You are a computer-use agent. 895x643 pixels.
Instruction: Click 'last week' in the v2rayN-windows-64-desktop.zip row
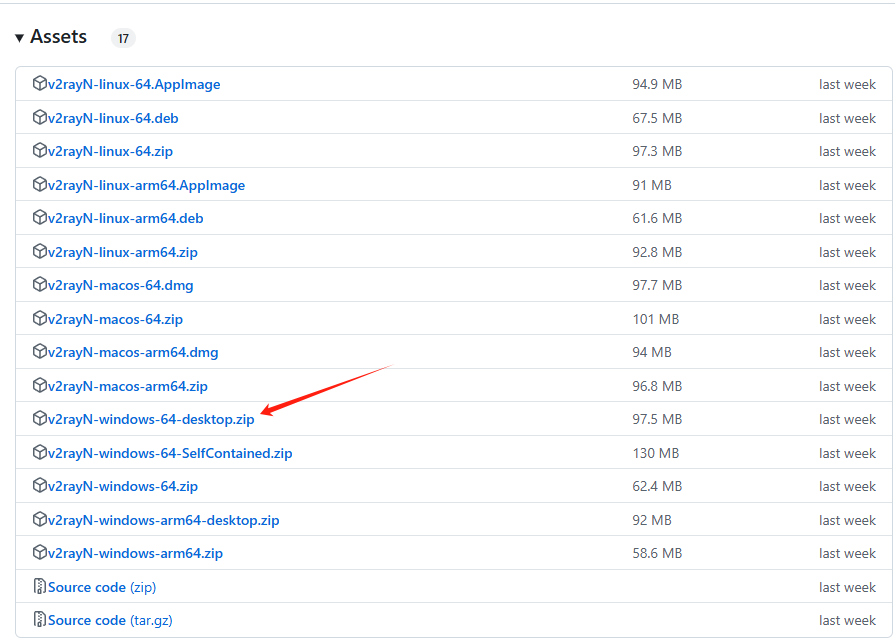pyautogui.click(x=847, y=419)
